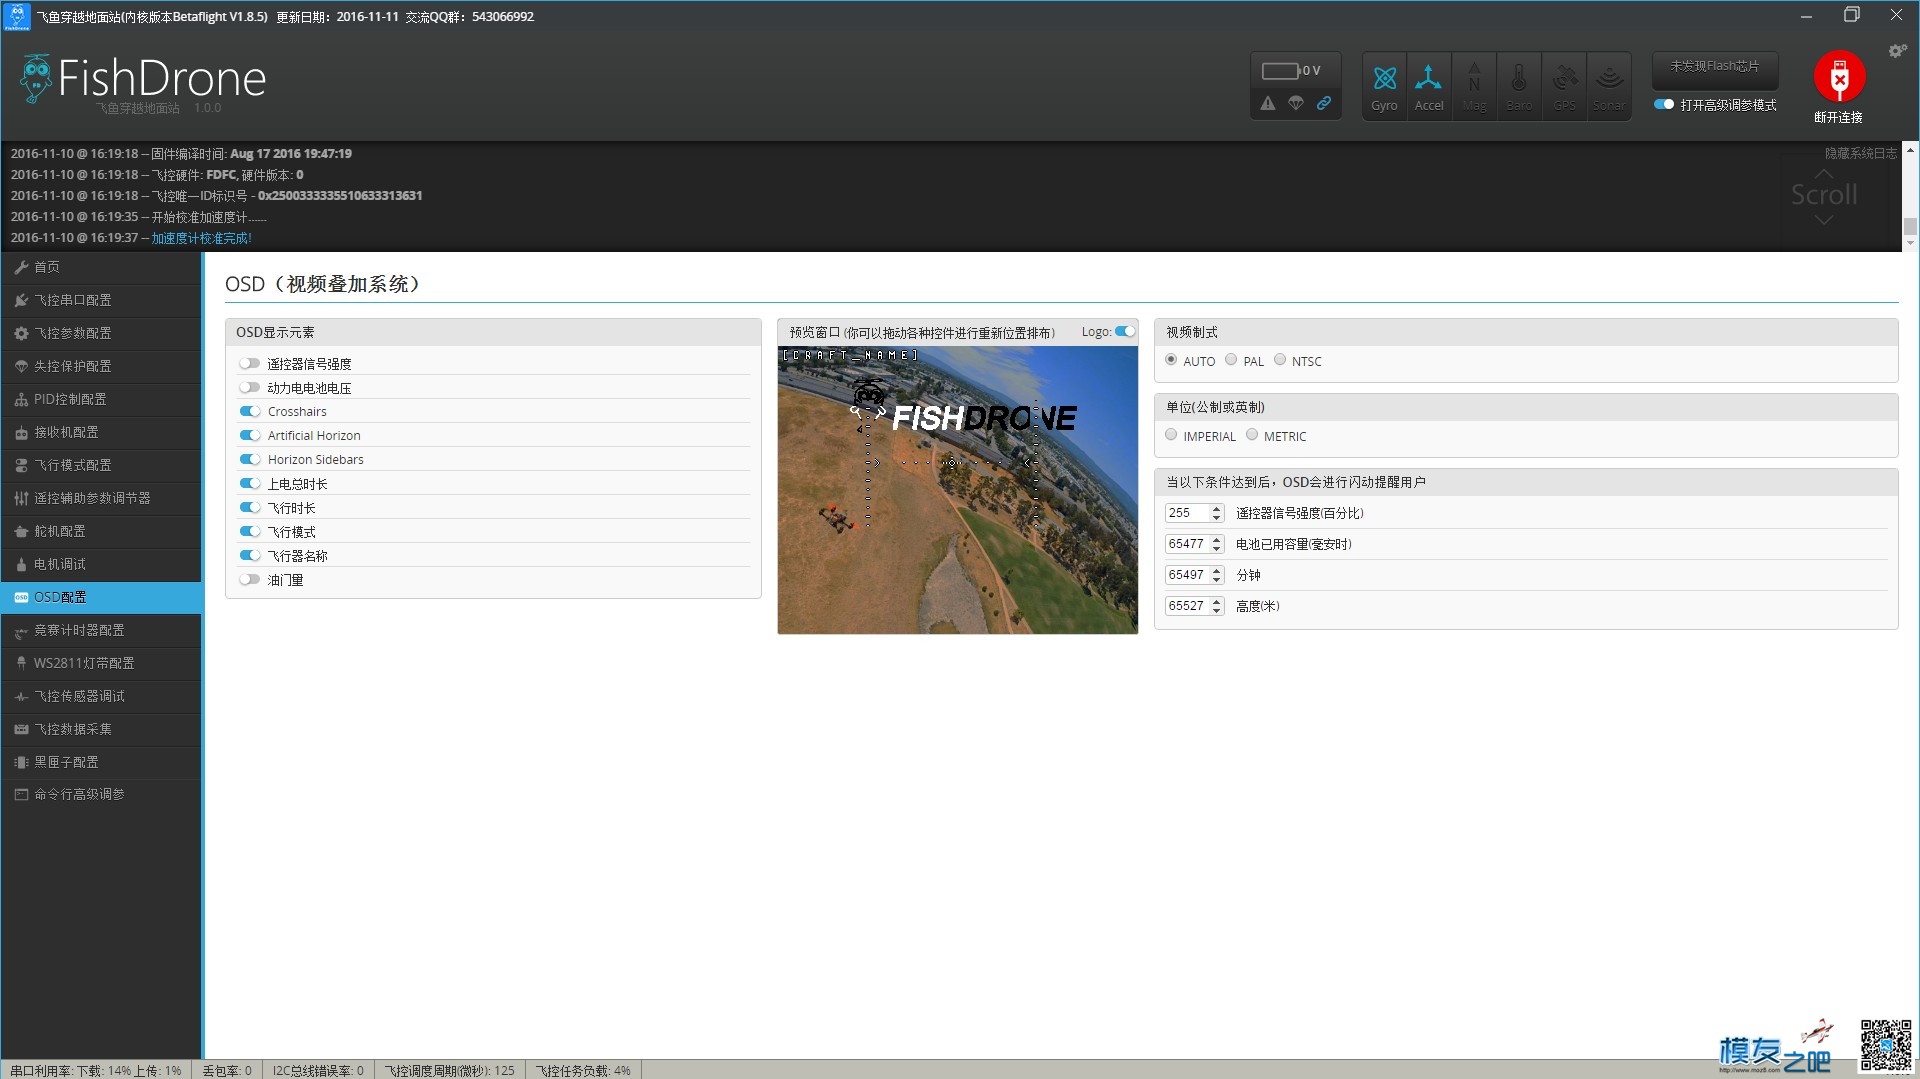The width and height of the screenshot is (1920, 1079).
Task: Click the 断开连接 label
Action: click(x=1838, y=117)
